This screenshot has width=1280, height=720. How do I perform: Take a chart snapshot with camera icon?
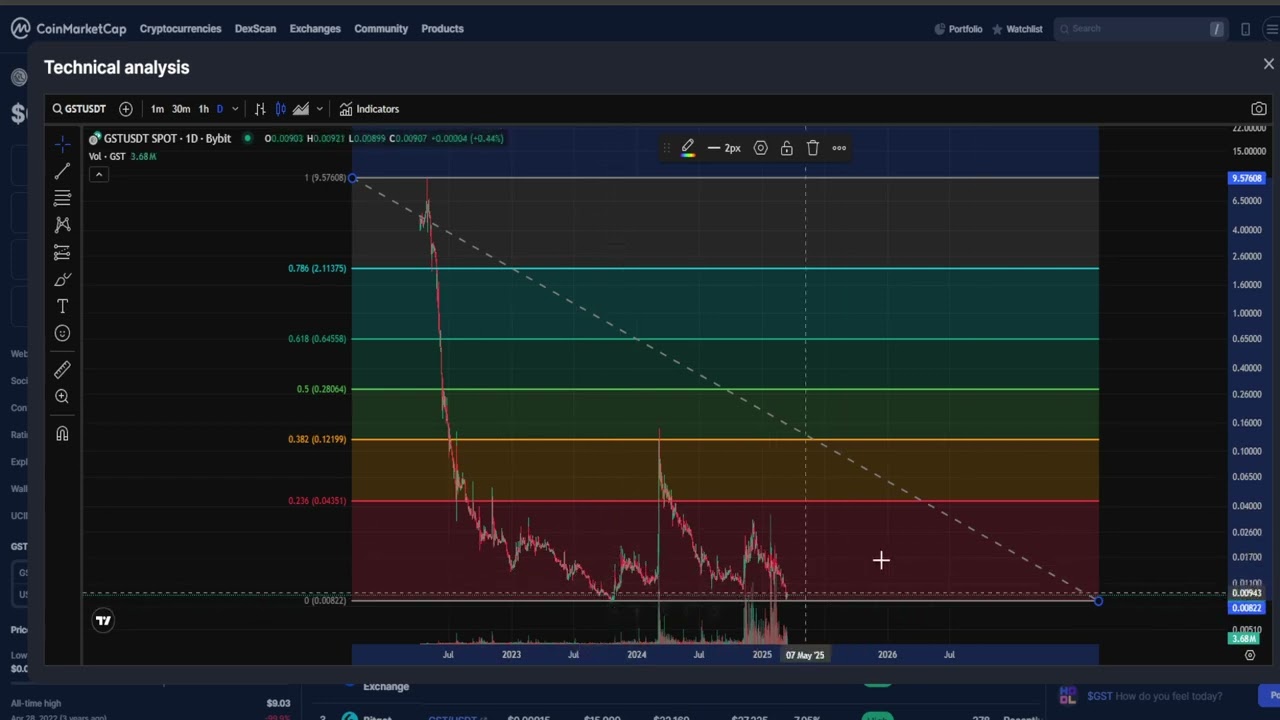tap(1259, 109)
